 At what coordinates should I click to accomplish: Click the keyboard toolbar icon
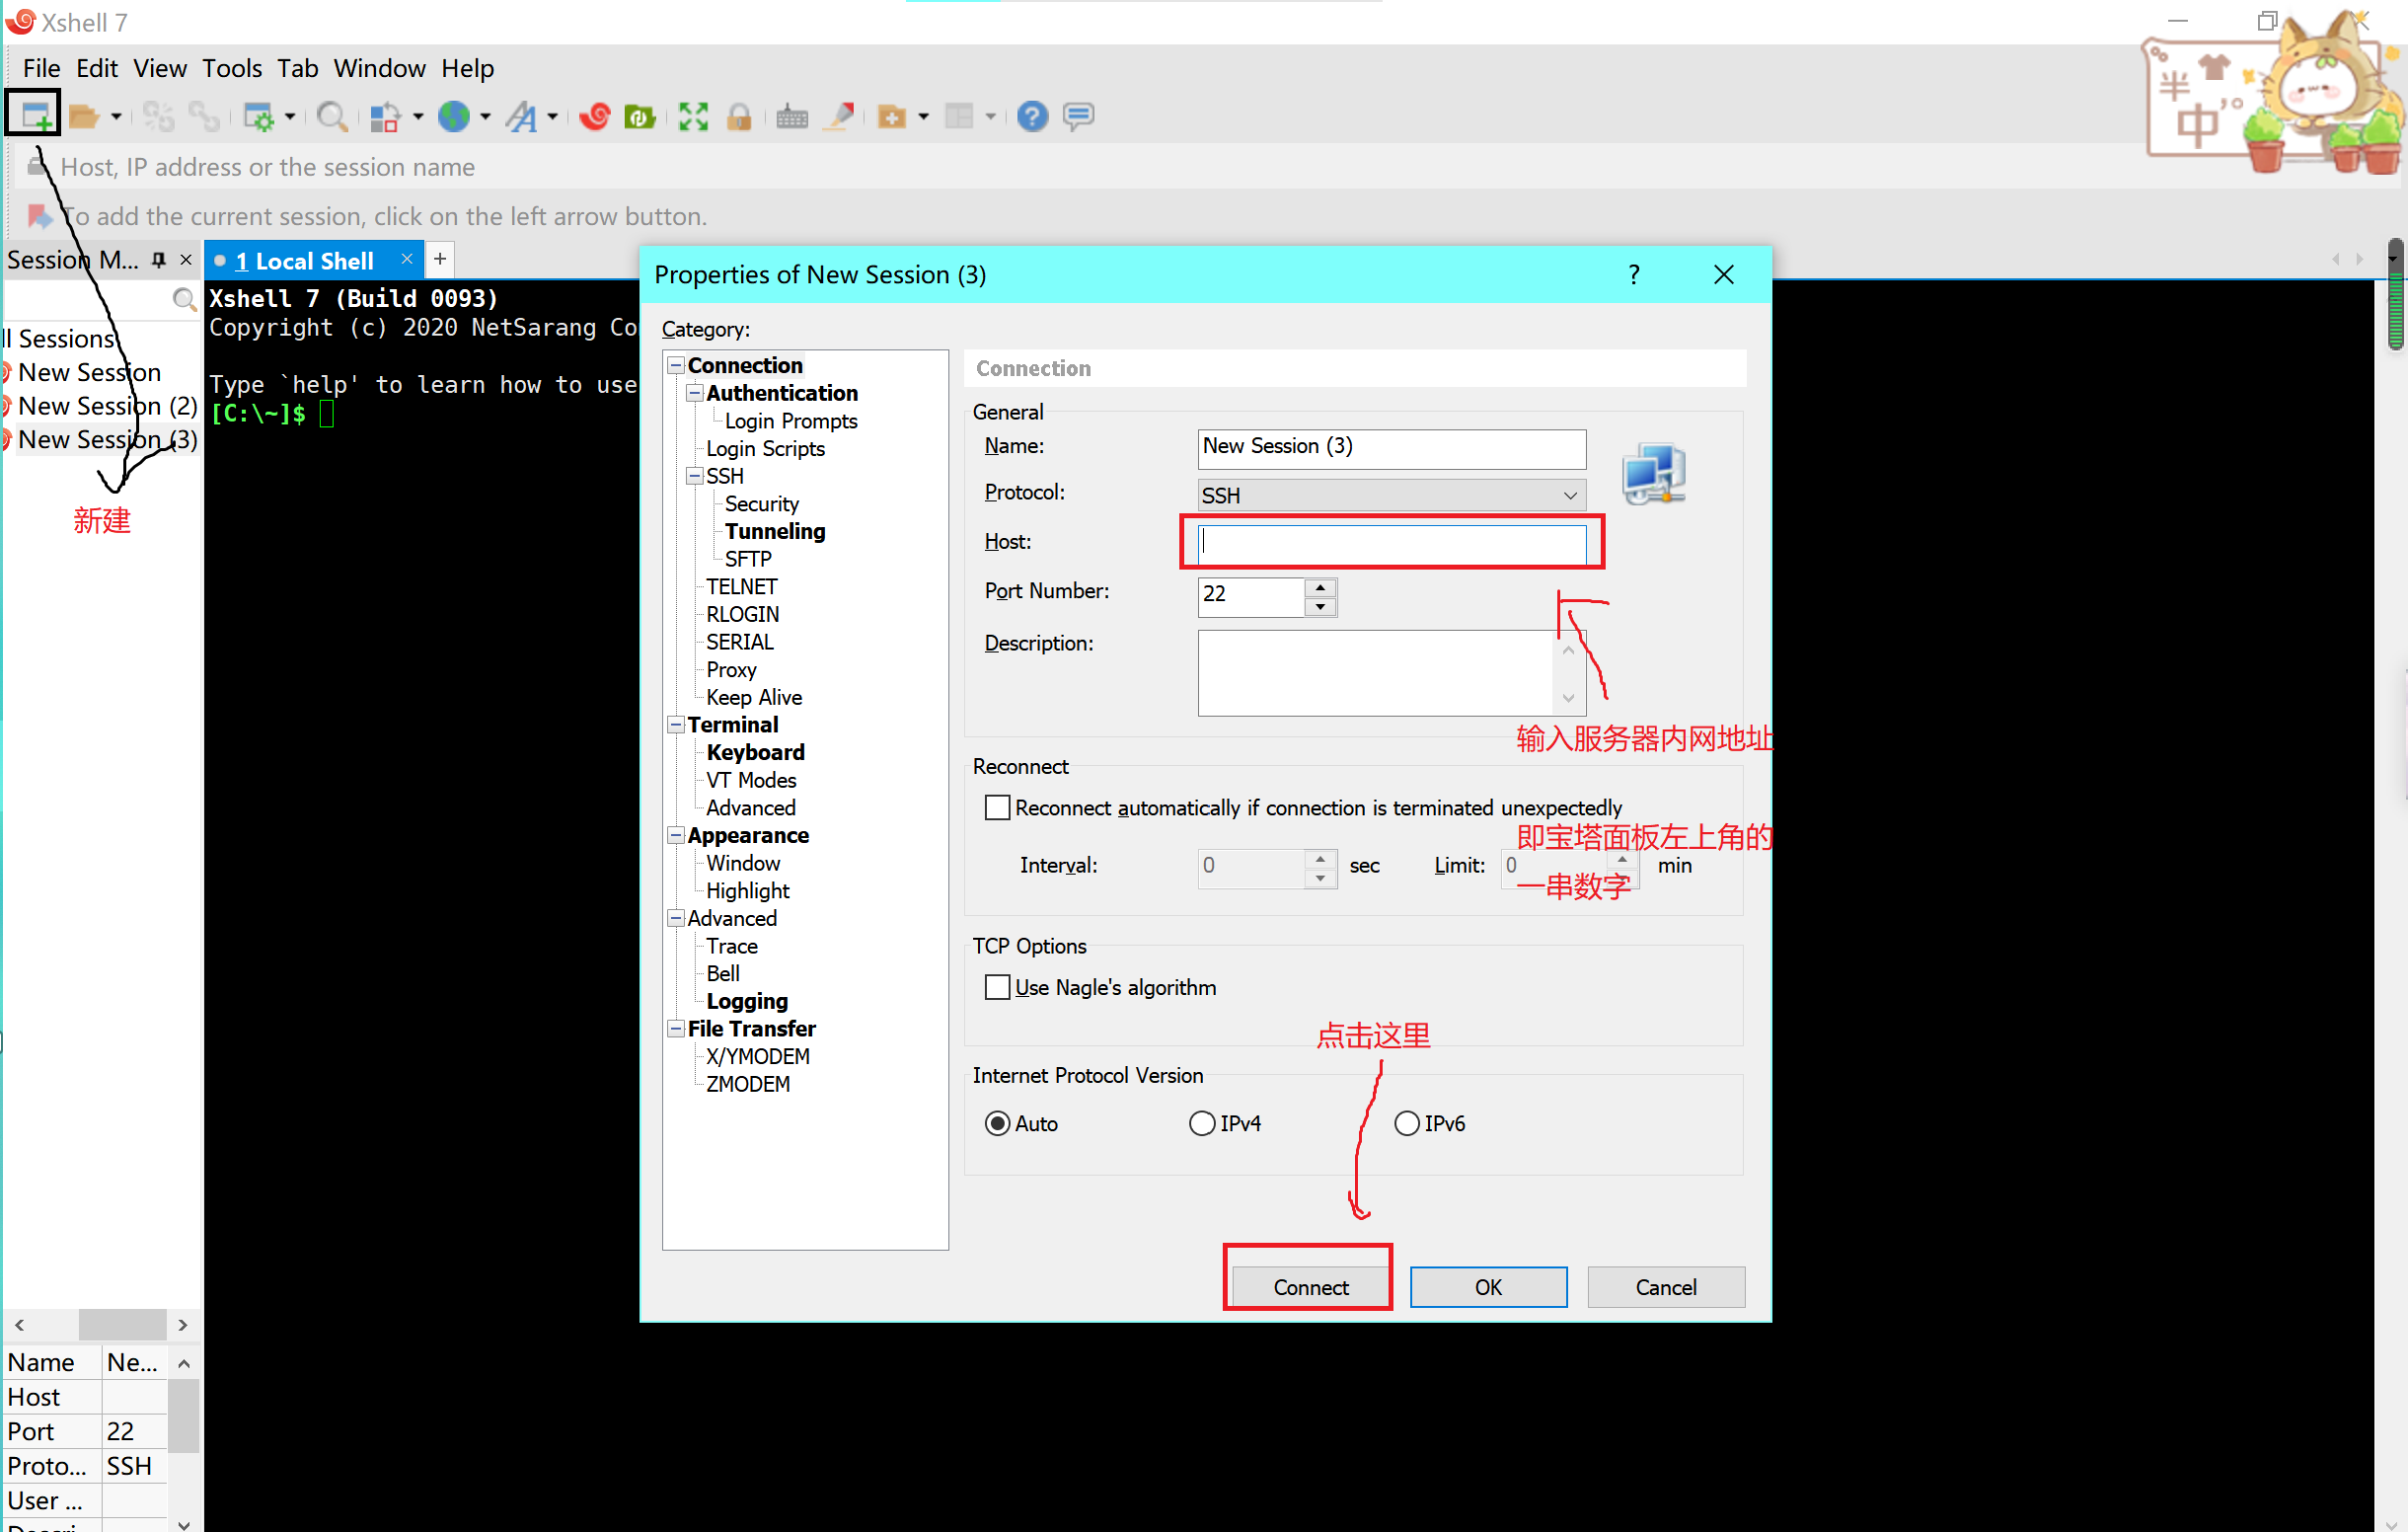pos(792,117)
